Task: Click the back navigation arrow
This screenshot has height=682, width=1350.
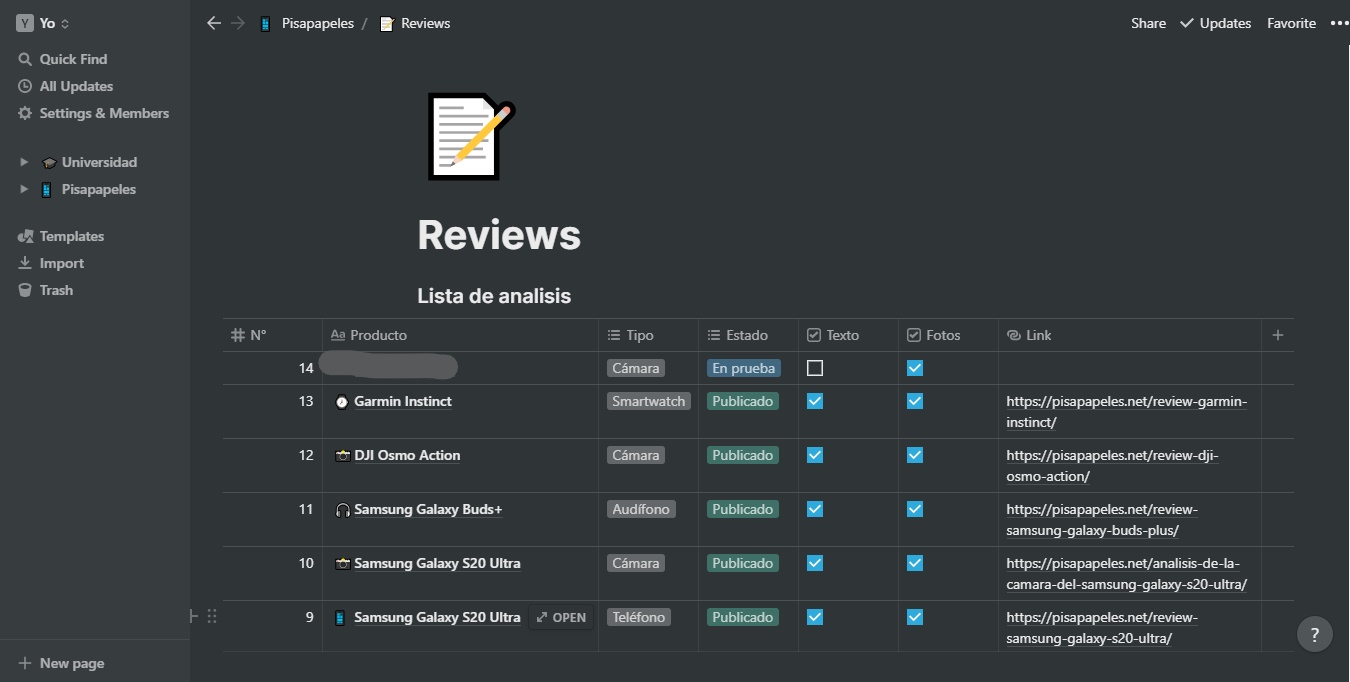Action: coord(213,23)
